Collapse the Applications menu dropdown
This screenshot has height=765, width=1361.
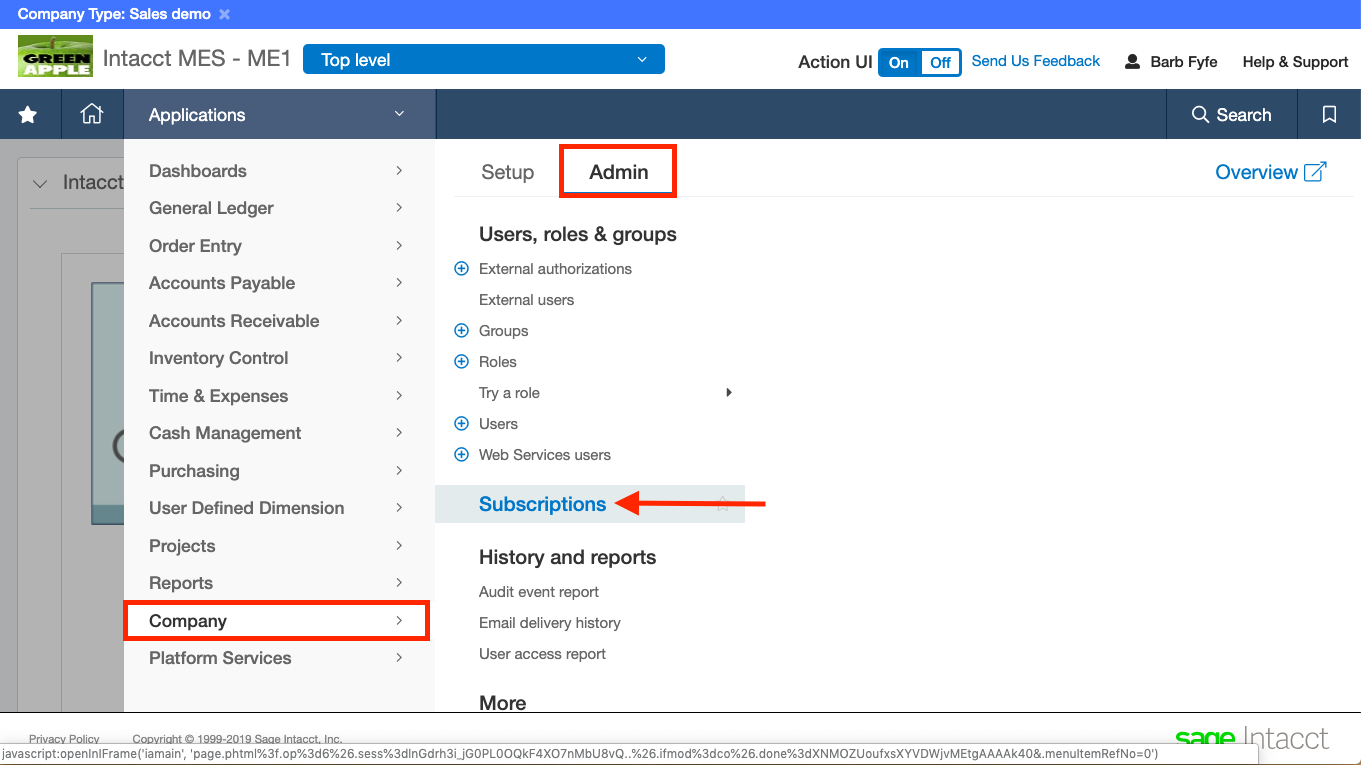[x=399, y=114]
